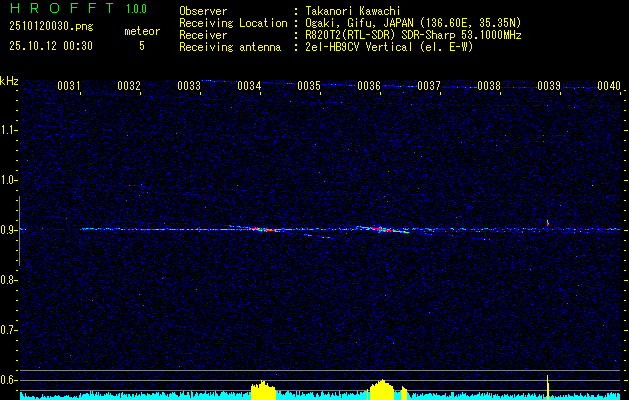Image resolution: width=629 pixels, height=400 pixels.
Task: Click the 0.7 kHz axis label
Action: (8, 330)
